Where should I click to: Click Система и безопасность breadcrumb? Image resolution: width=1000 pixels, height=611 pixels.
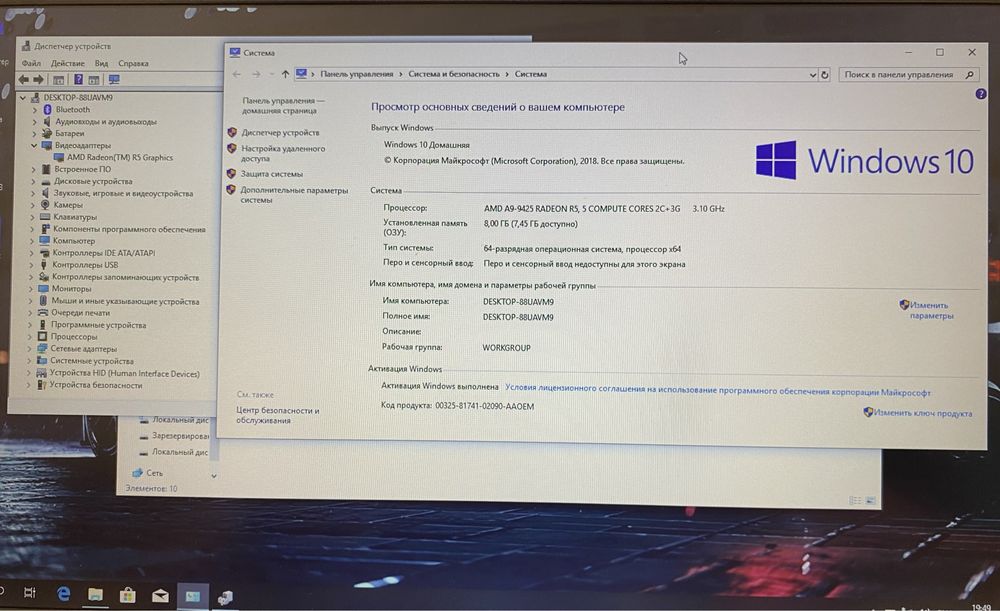453,74
